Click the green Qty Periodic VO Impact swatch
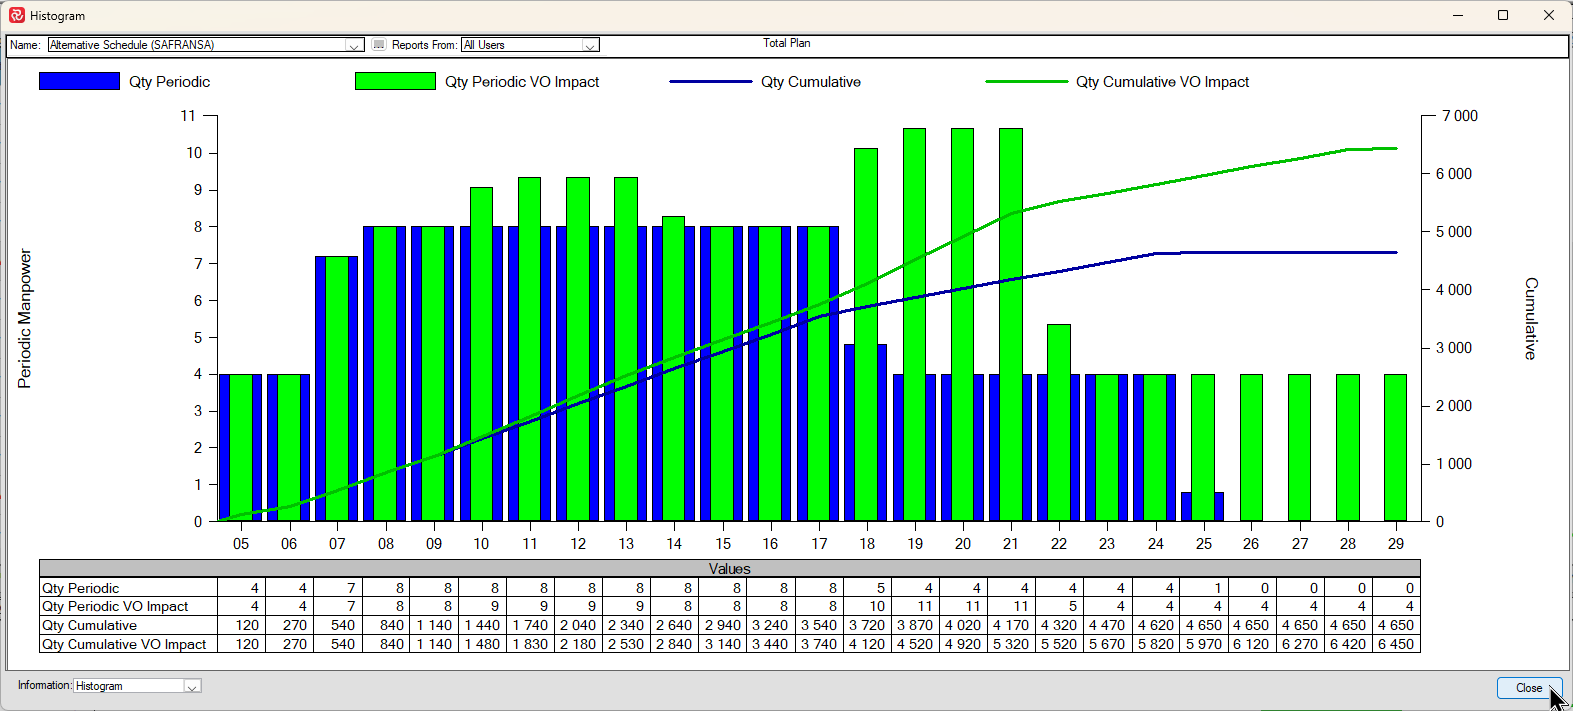The width and height of the screenshot is (1573, 711). point(395,82)
